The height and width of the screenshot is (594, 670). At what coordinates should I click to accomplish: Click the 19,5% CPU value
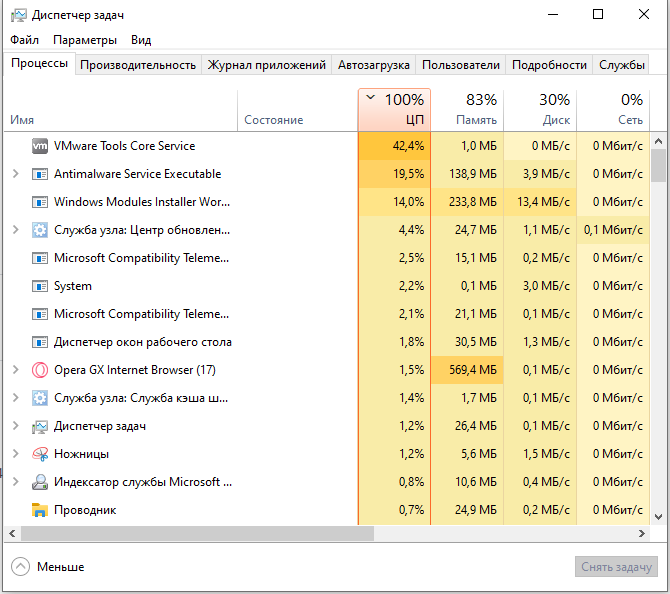(x=408, y=174)
